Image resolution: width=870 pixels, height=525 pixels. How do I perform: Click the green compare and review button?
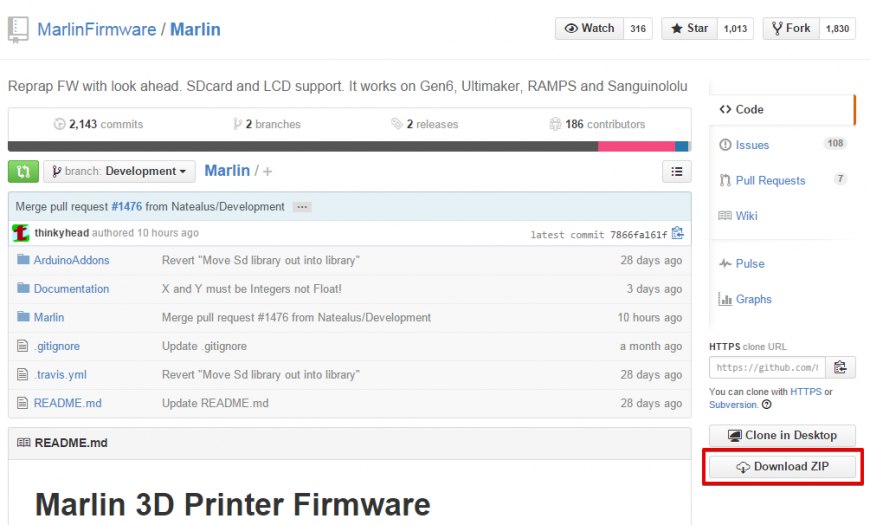pyautogui.click(x=23, y=171)
